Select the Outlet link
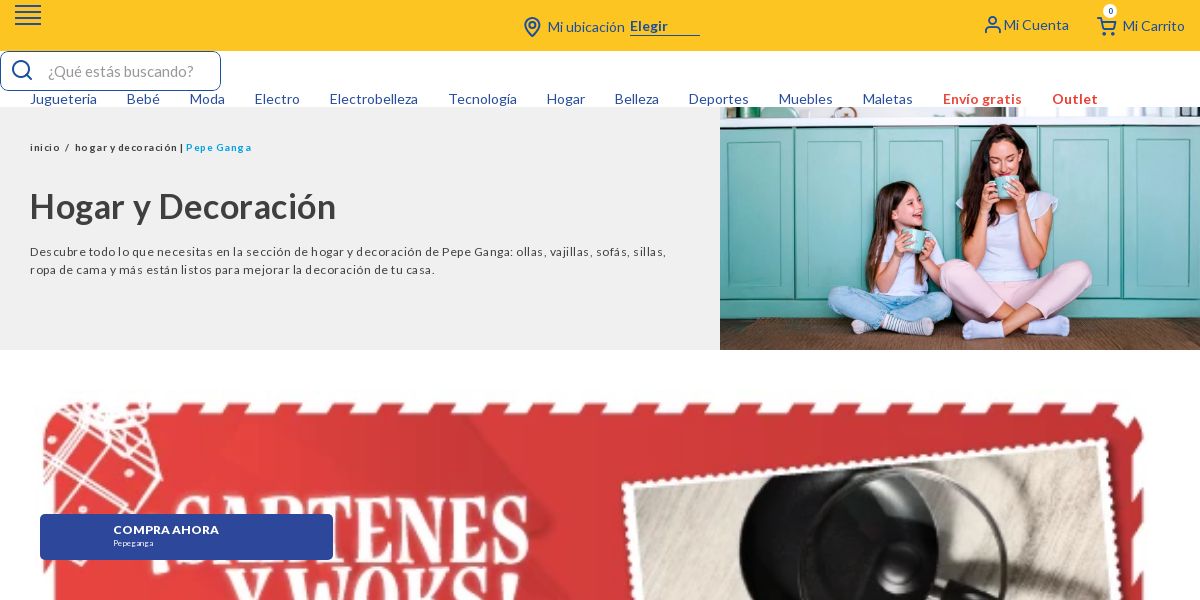This screenshot has width=1200, height=600. click(1075, 99)
